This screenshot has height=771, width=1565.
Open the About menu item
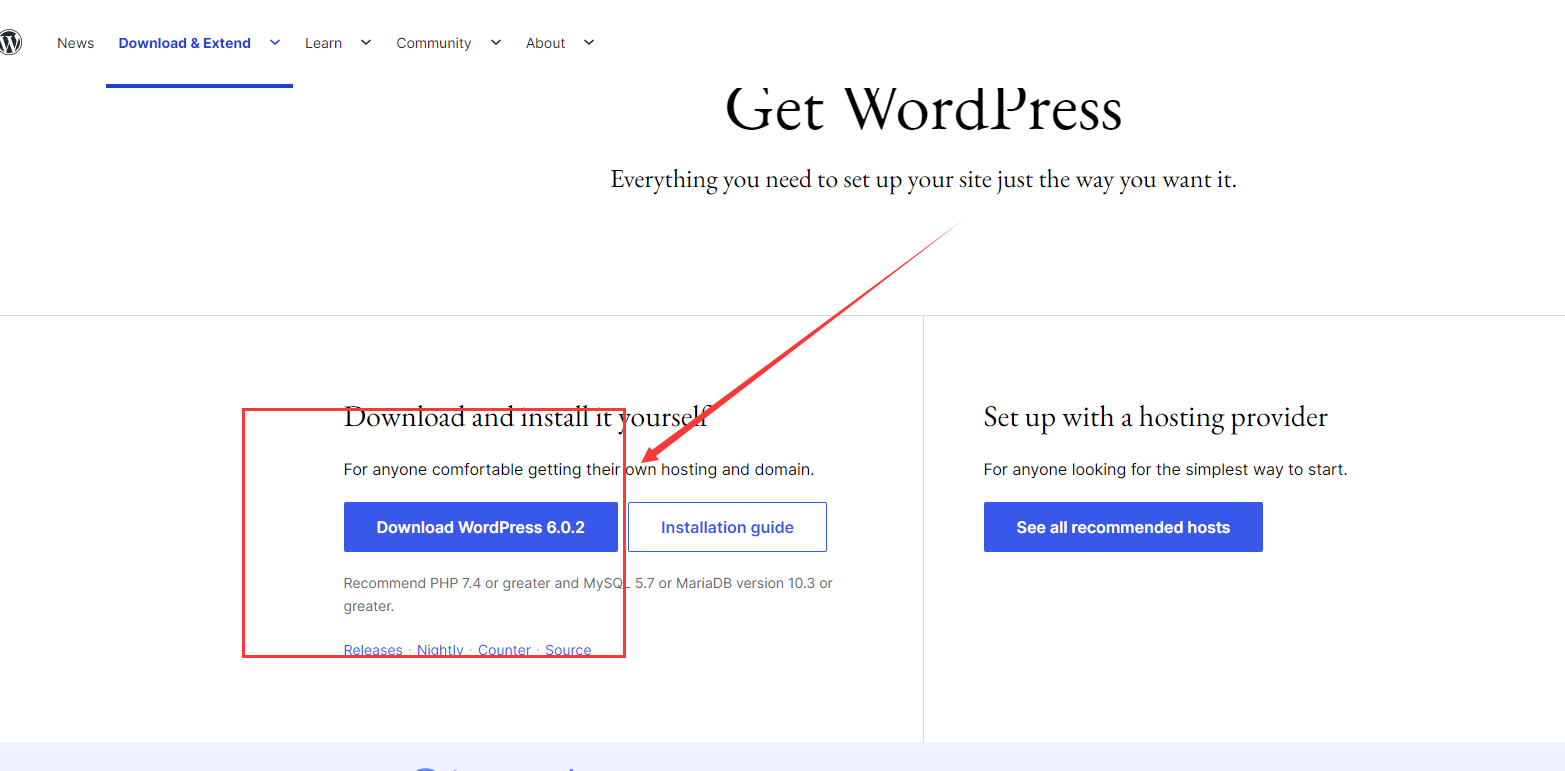pyautogui.click(x=545, y=43)
